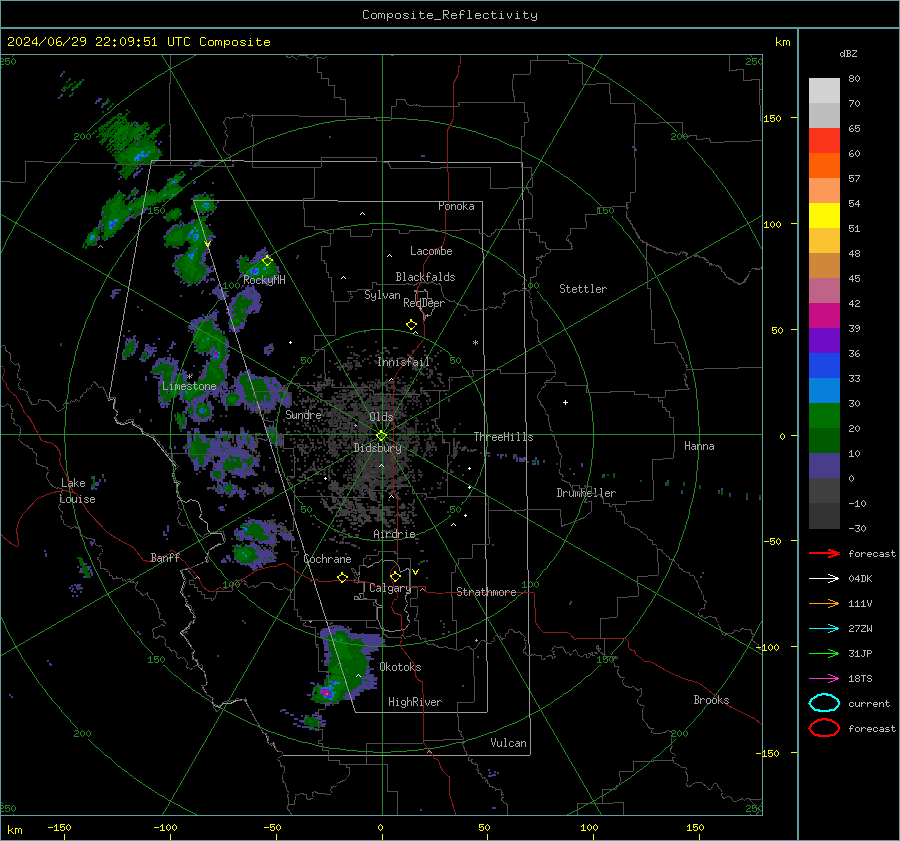Click the white asterisk marker above Limestone
The width and height of the screenshot is (900, 841).
[189, 377]
